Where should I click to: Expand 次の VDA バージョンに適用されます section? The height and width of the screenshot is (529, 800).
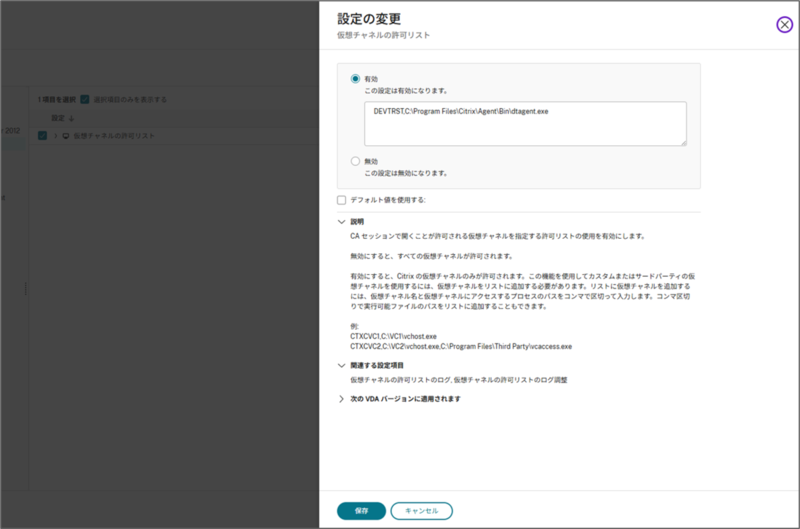click(x=341, y=399)
